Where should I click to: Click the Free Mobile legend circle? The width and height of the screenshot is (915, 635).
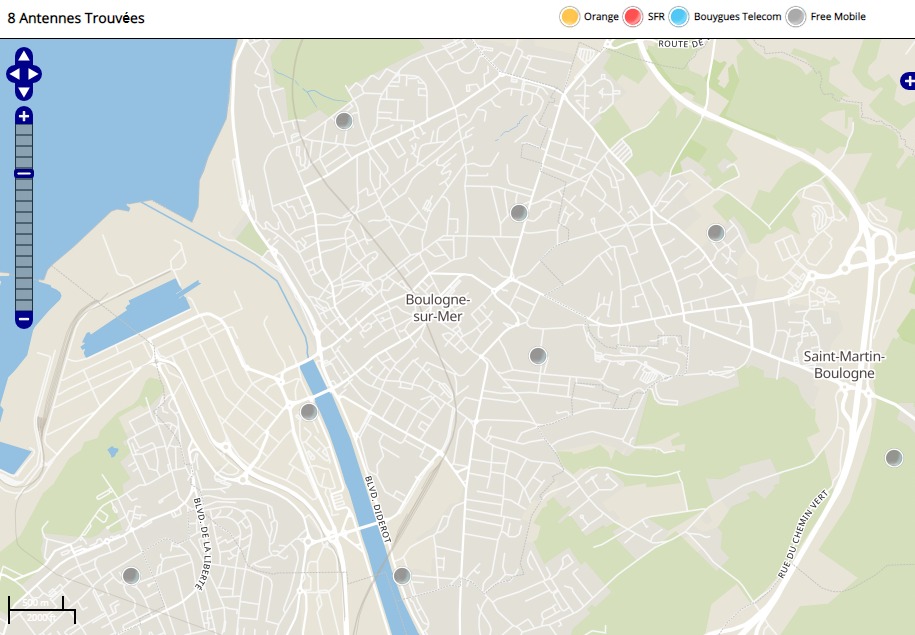796,17
